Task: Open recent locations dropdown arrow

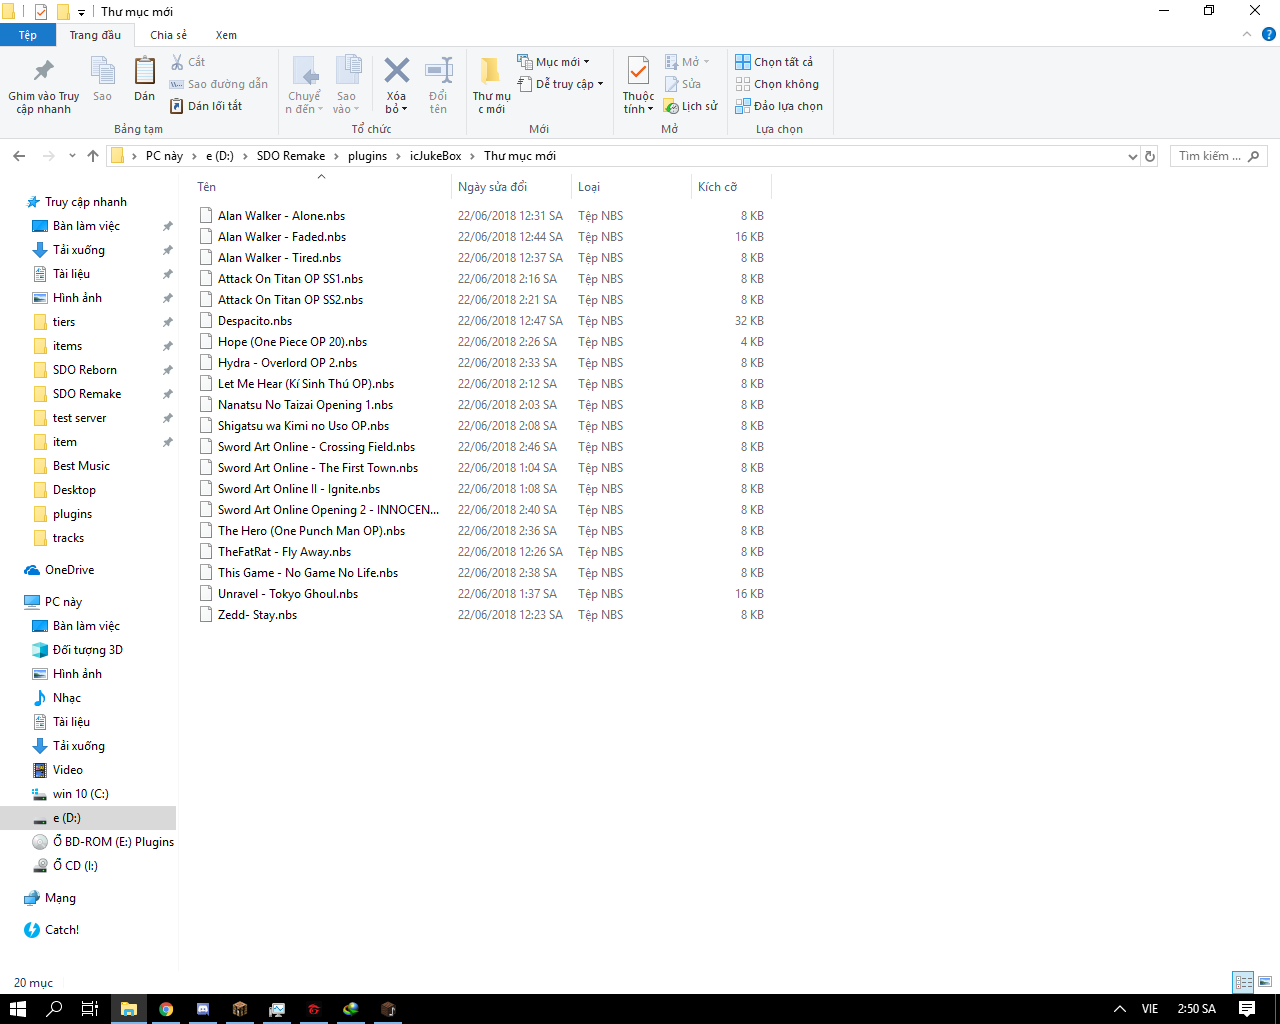Action: pyautogui.click(x=72, y=156)
